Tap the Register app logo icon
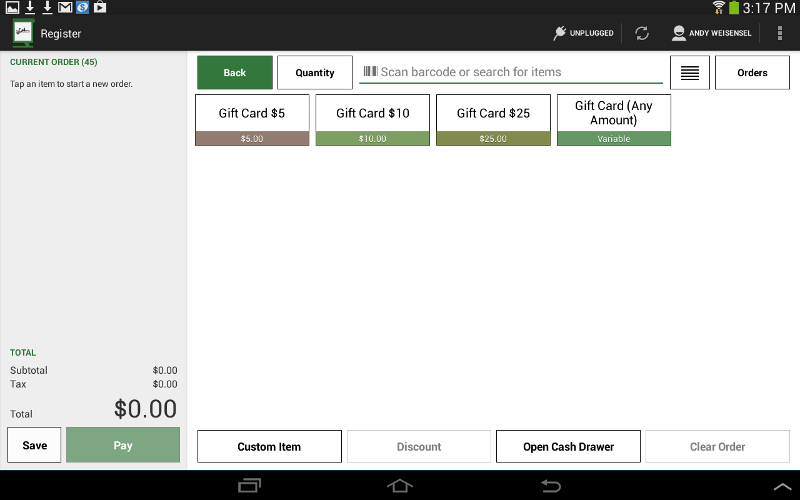The width and height of the screenshot is (800, 500). pyautogui.click(x=22, y=33)
